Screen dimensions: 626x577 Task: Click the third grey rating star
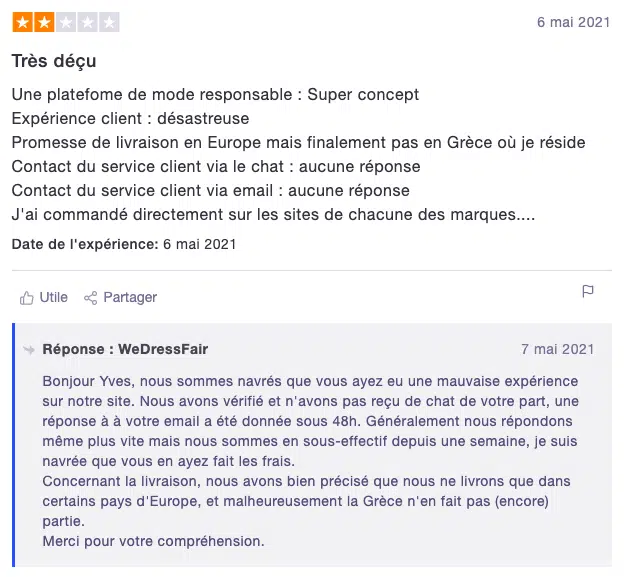coord(65,22)
